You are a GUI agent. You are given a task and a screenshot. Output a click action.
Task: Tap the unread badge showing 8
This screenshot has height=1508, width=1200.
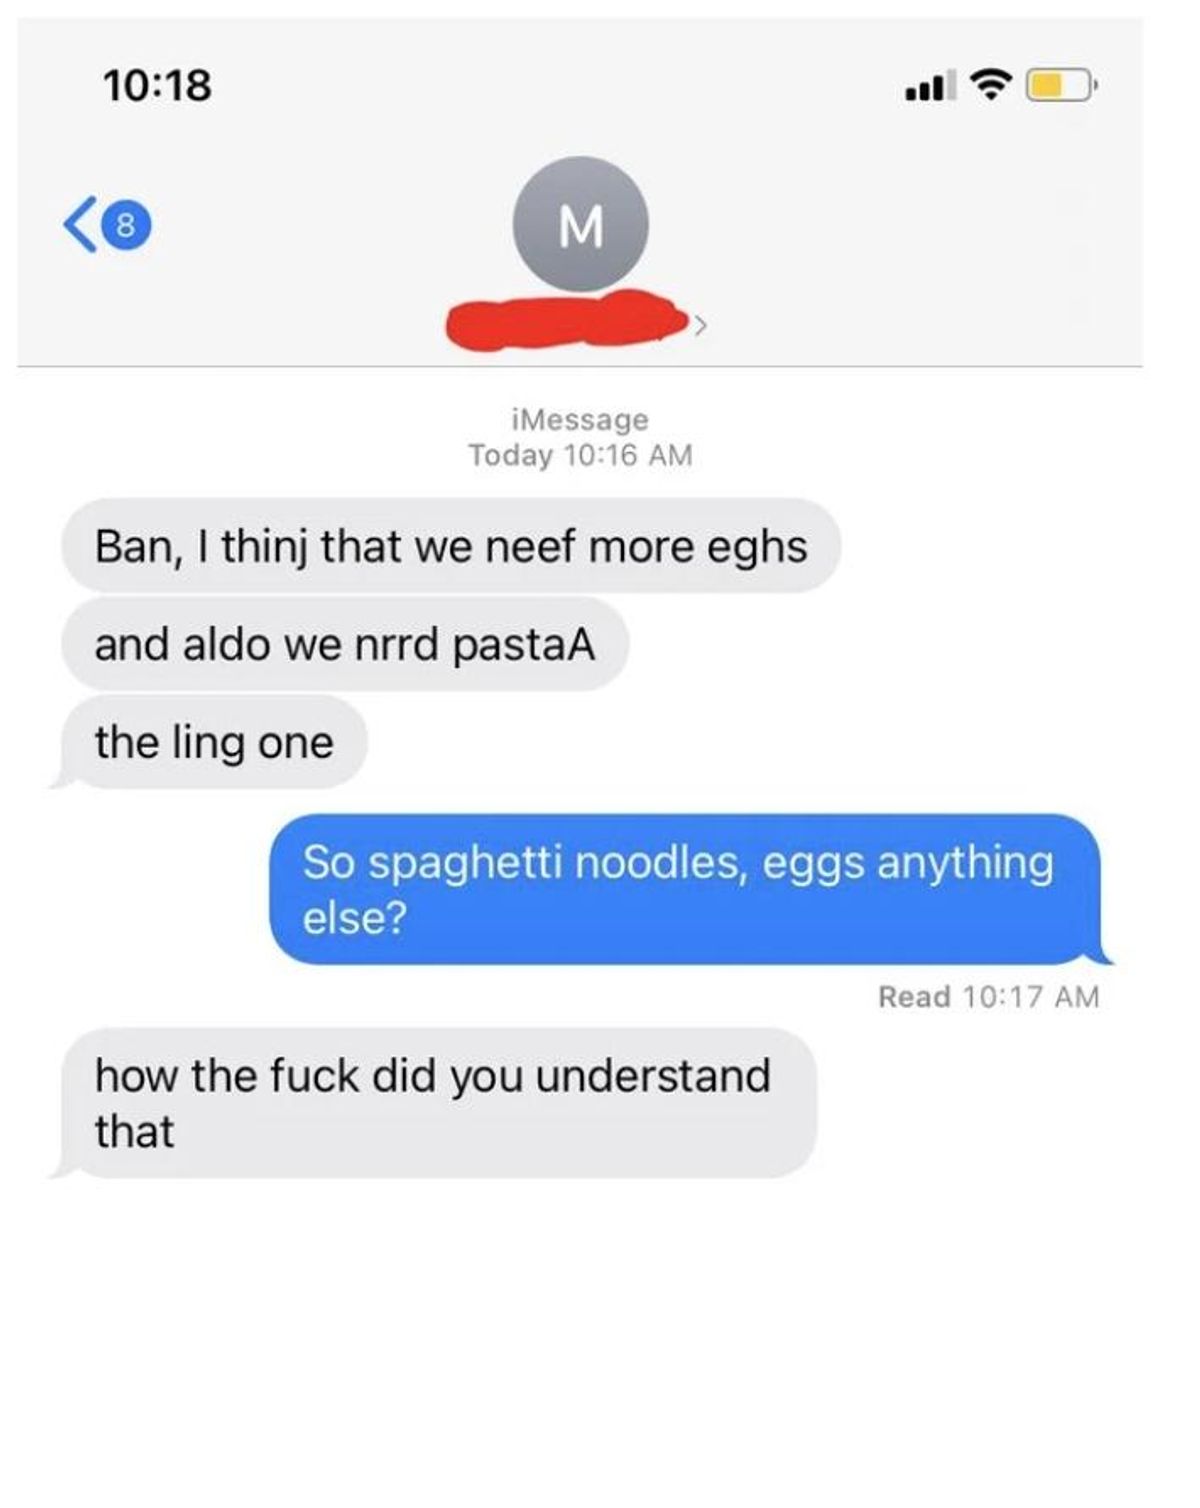click(x=126, y=225)
